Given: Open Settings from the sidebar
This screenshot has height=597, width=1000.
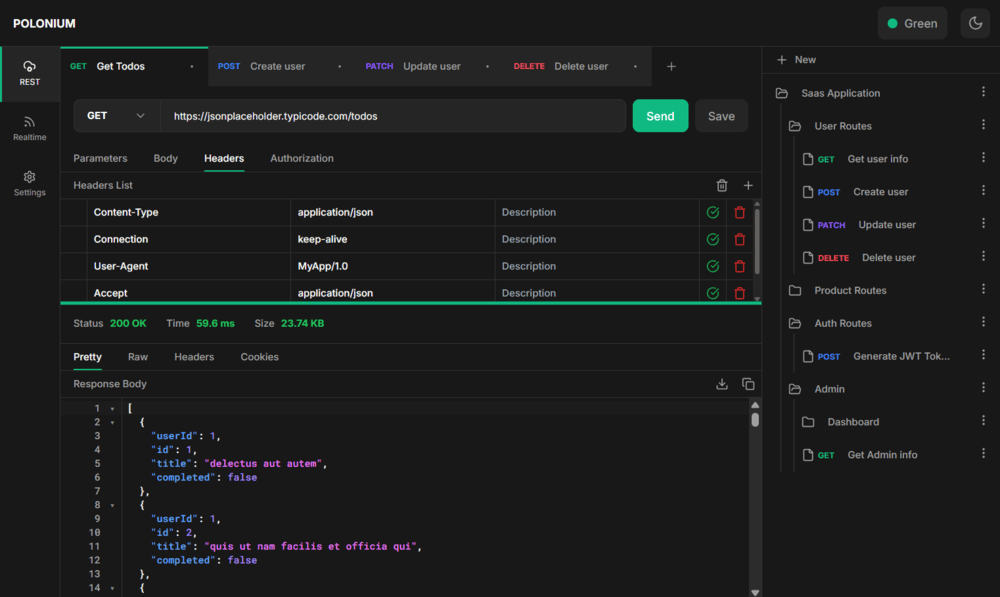Looking at the screenshot, I should point(29,184).
